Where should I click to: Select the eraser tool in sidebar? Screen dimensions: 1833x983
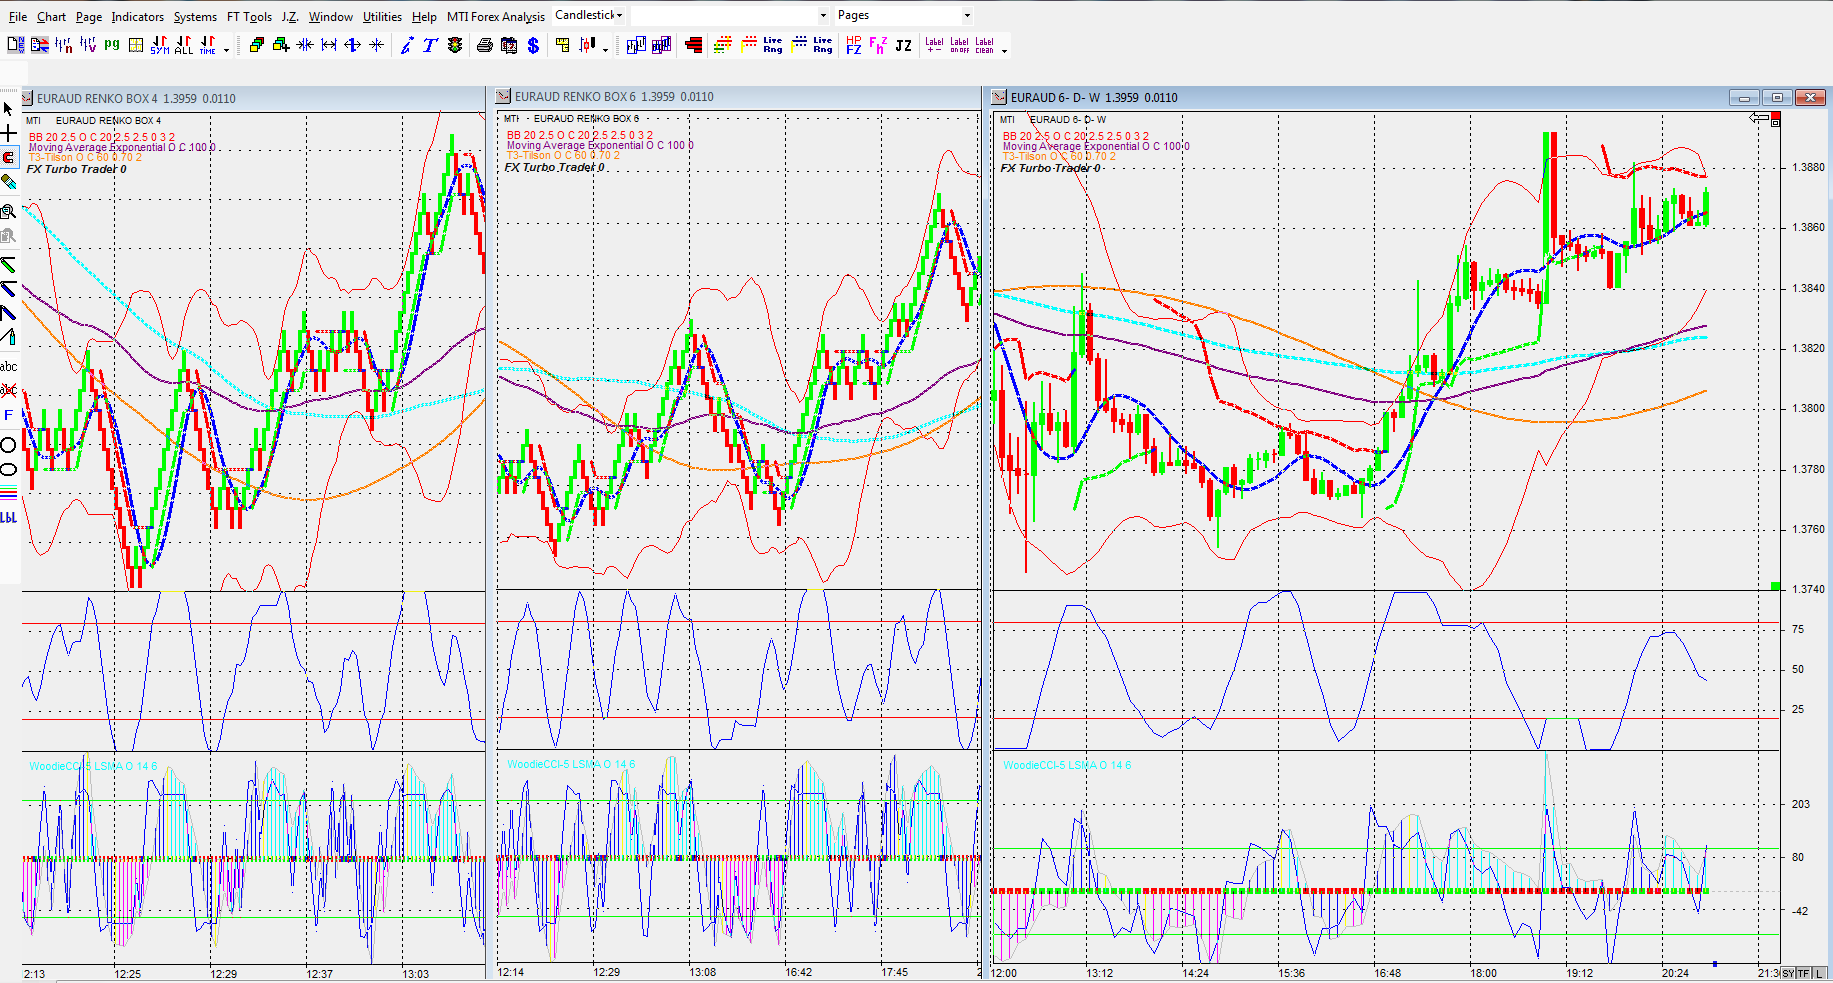pos(9,182)
